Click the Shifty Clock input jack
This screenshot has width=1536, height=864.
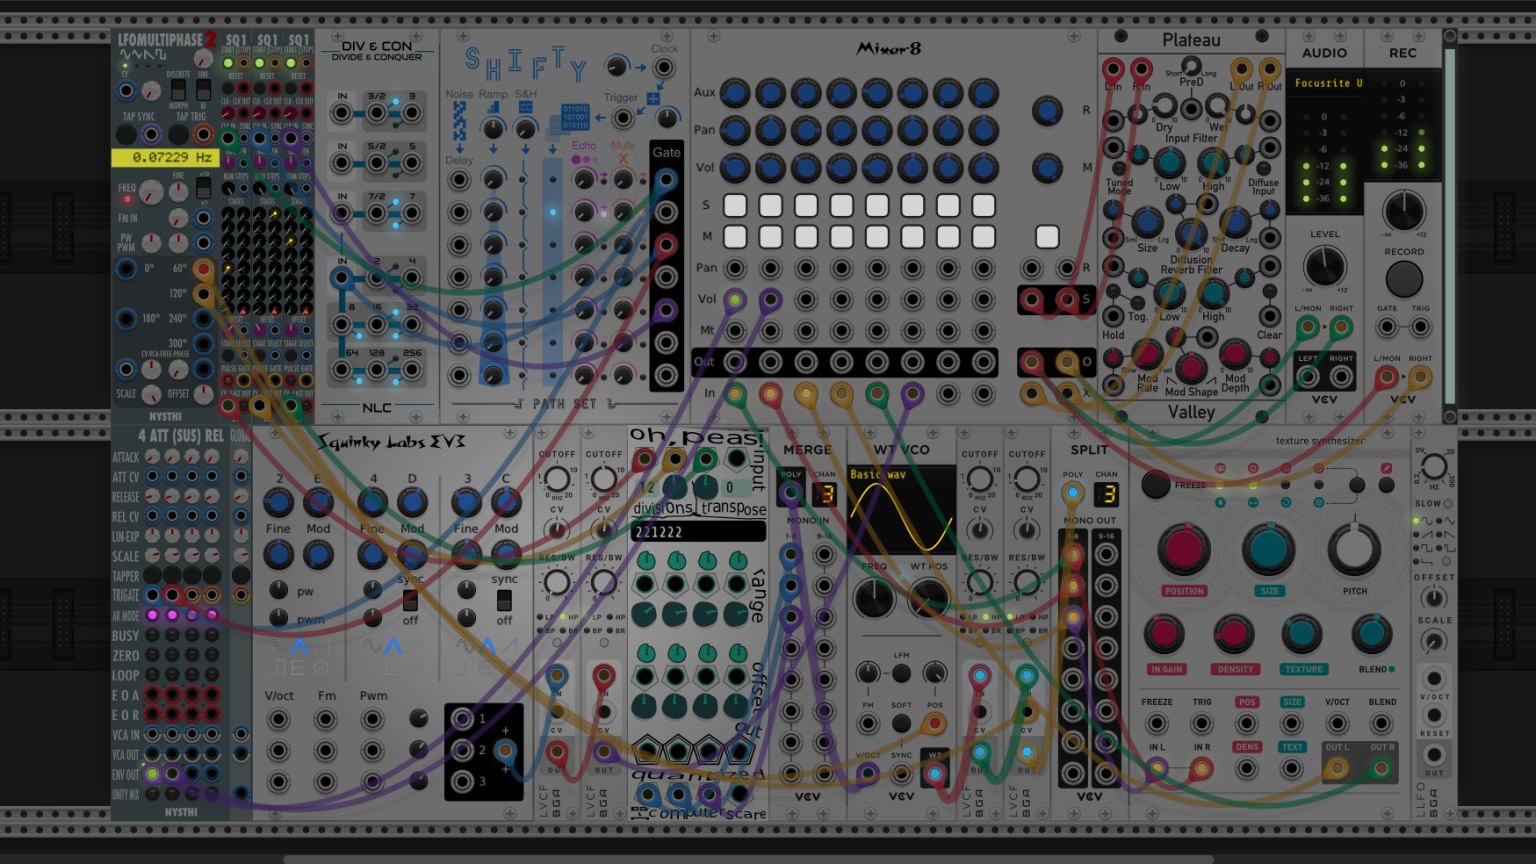[x=664, y=68]
